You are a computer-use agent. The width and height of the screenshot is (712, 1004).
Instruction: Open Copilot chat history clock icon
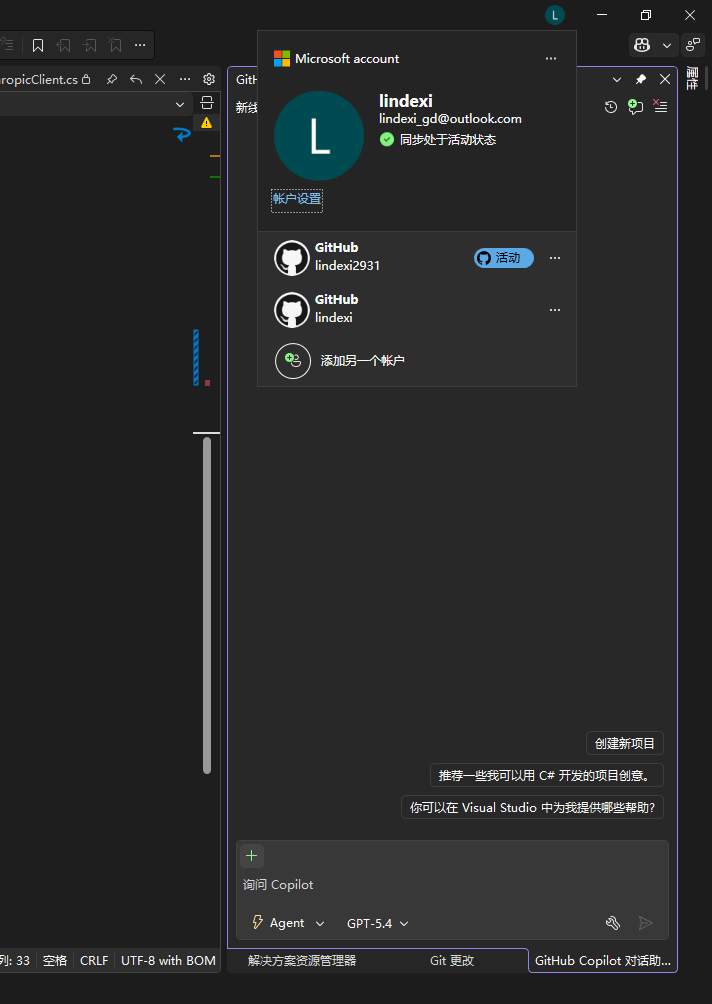tap(611, 107)
